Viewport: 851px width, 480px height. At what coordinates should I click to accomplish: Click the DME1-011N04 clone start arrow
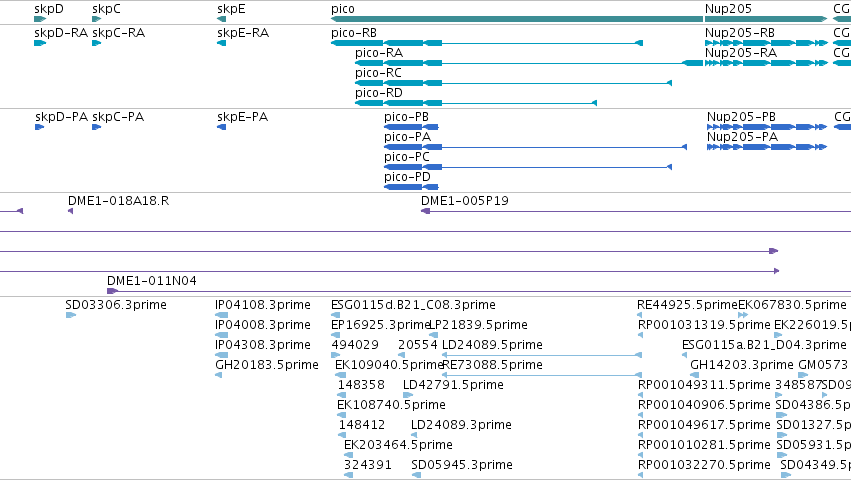tap(113, 291)
